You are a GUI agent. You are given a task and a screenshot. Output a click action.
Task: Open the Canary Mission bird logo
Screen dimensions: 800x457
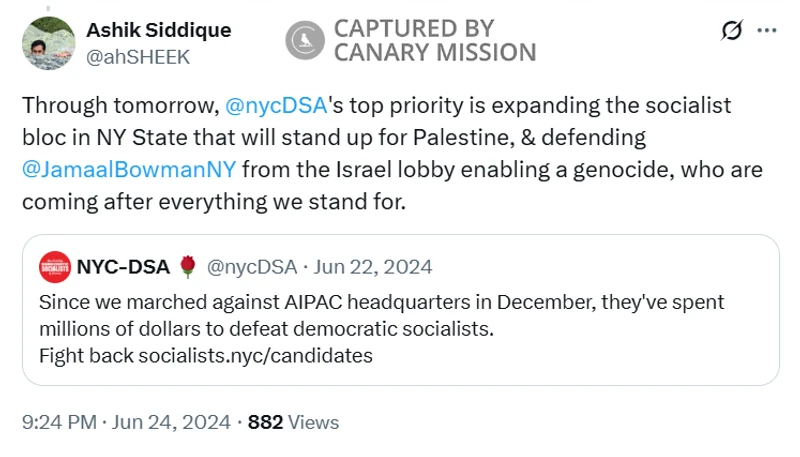click(303, 40)
